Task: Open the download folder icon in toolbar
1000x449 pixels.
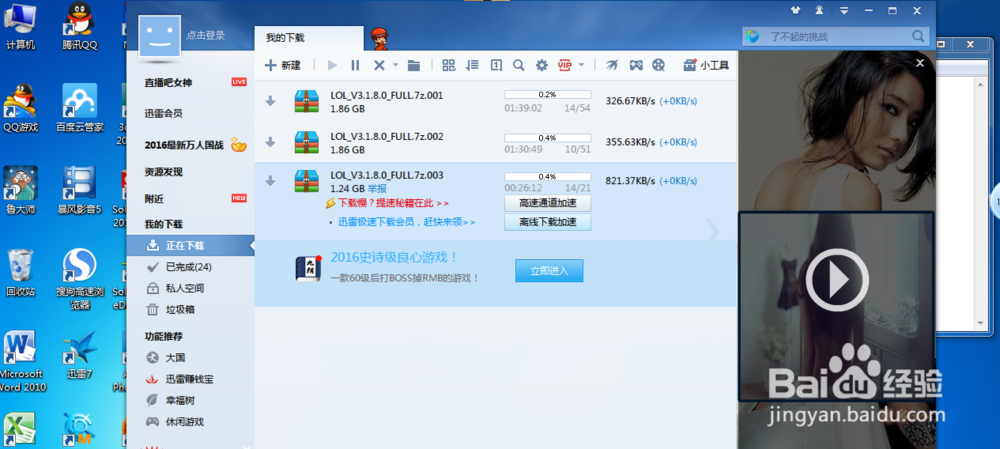Action: pos(414,65)
